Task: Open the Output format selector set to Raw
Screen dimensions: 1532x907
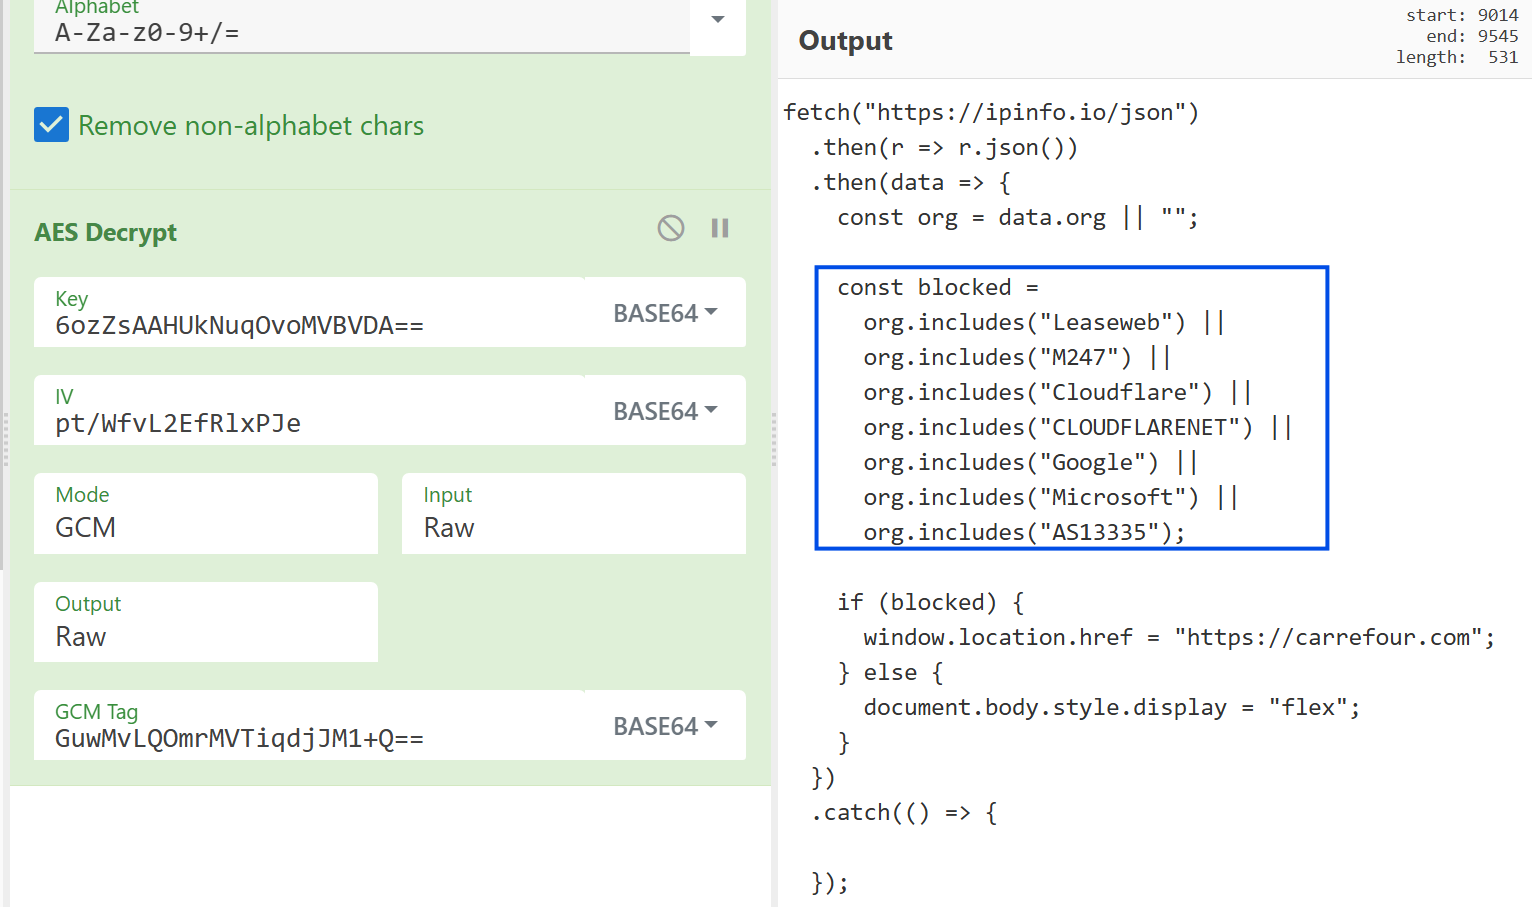Action: click(x=206, y=624)
